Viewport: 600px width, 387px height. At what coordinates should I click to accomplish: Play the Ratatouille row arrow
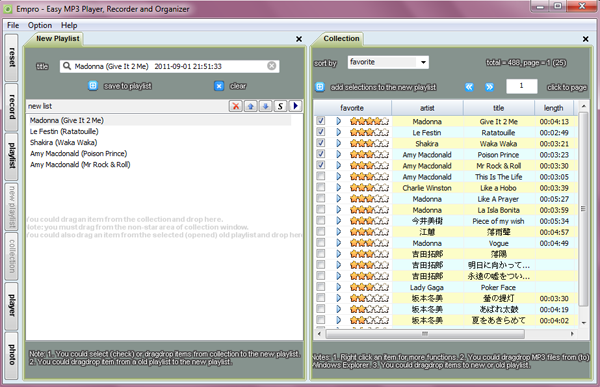tap(339, 132)
